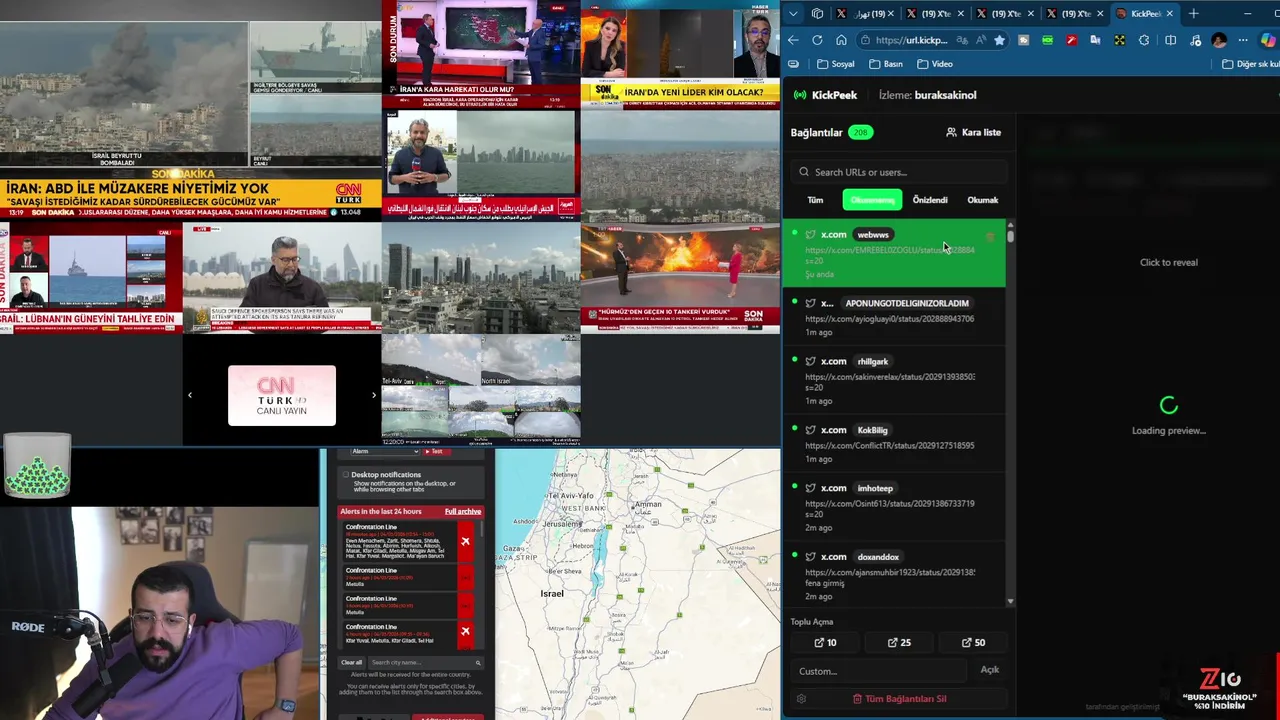The height and width of the screenshot is (720, 1280).
Task: Open KickPeek settings gear icon
Action: point(801,699)
